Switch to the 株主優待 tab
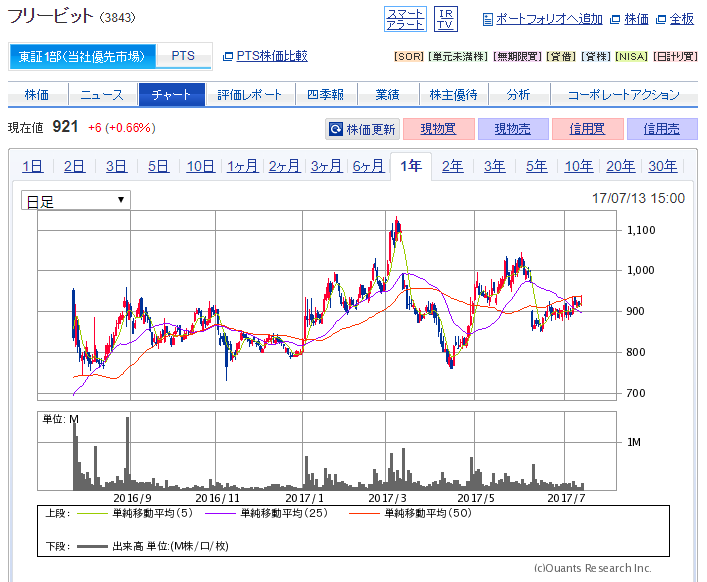This screenshot has width=707, height=582. 453,95
